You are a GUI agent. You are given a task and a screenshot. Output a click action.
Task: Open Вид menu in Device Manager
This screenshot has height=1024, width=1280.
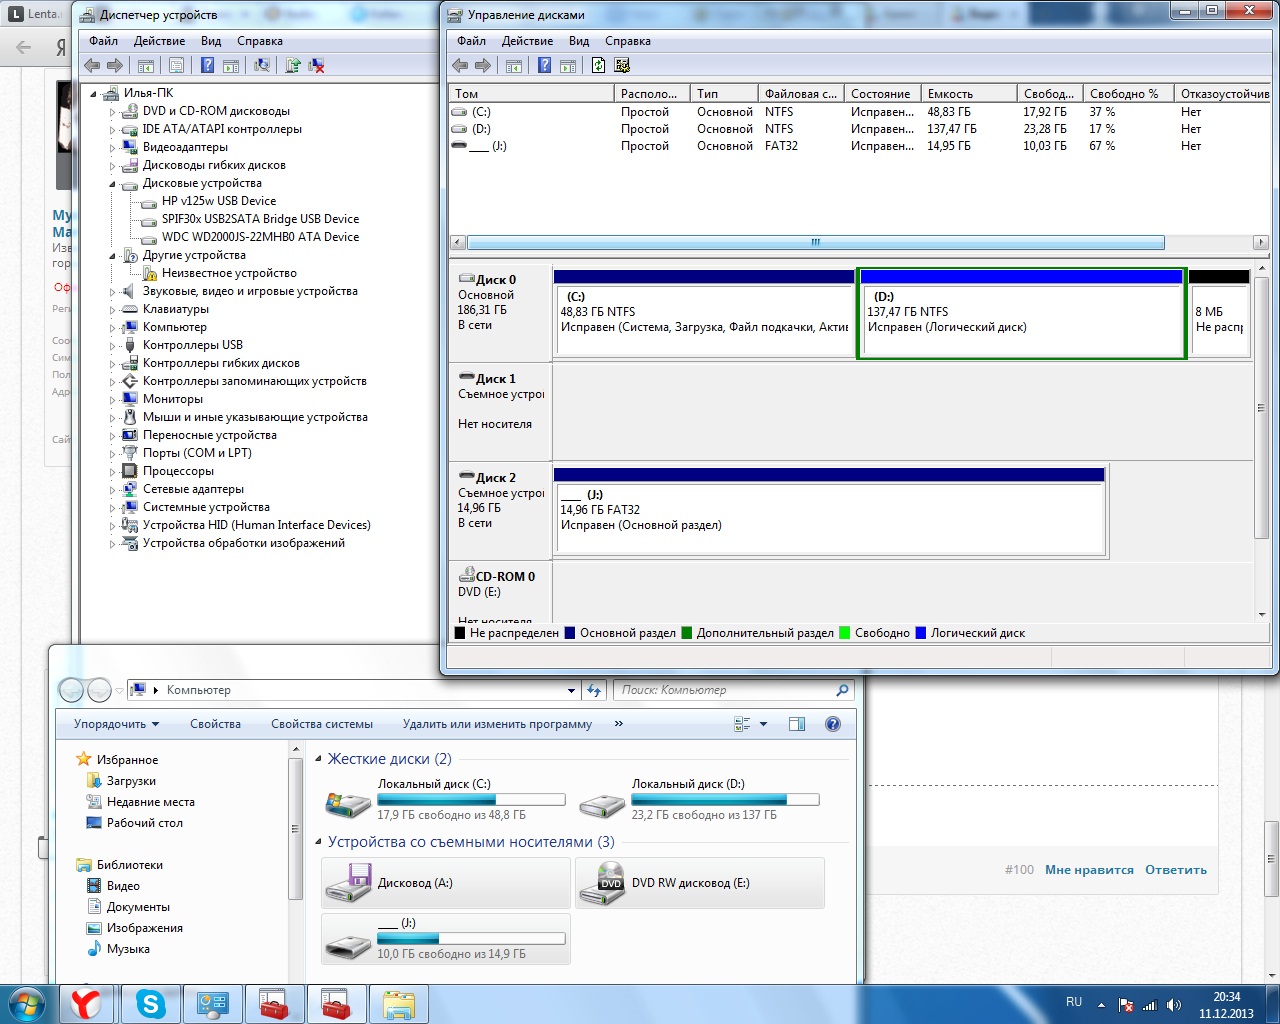click(210, 41)
